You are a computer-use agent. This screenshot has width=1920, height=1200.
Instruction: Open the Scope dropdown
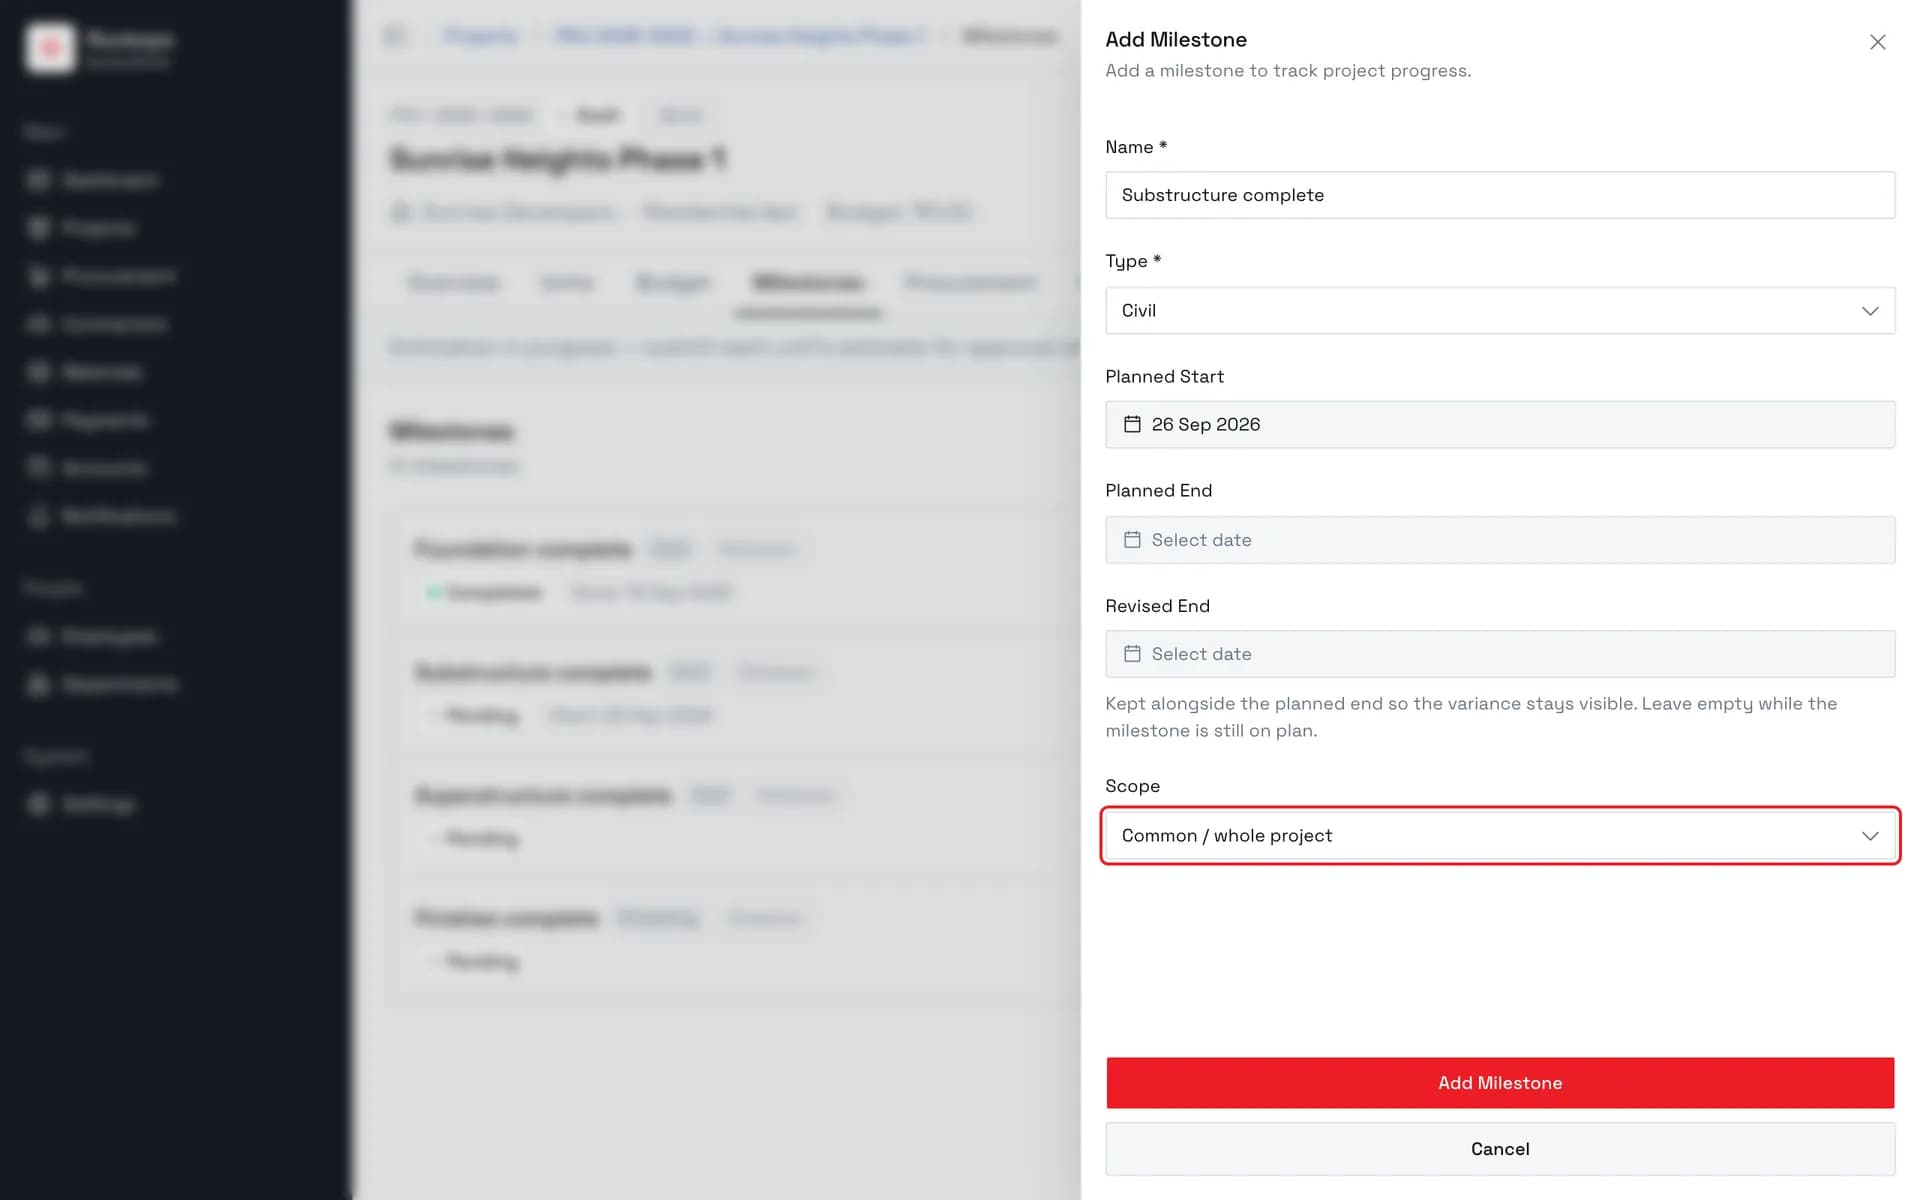click(1500, 836)
